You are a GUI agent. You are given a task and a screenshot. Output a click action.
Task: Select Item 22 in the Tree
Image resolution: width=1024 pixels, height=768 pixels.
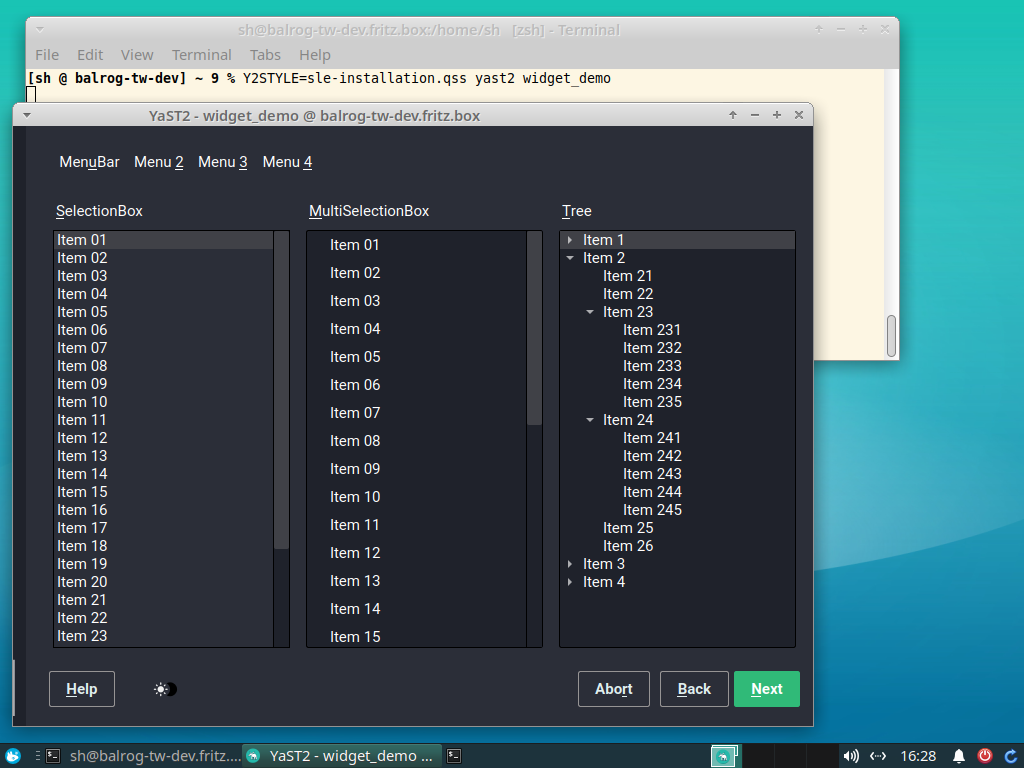coord(628,294)
